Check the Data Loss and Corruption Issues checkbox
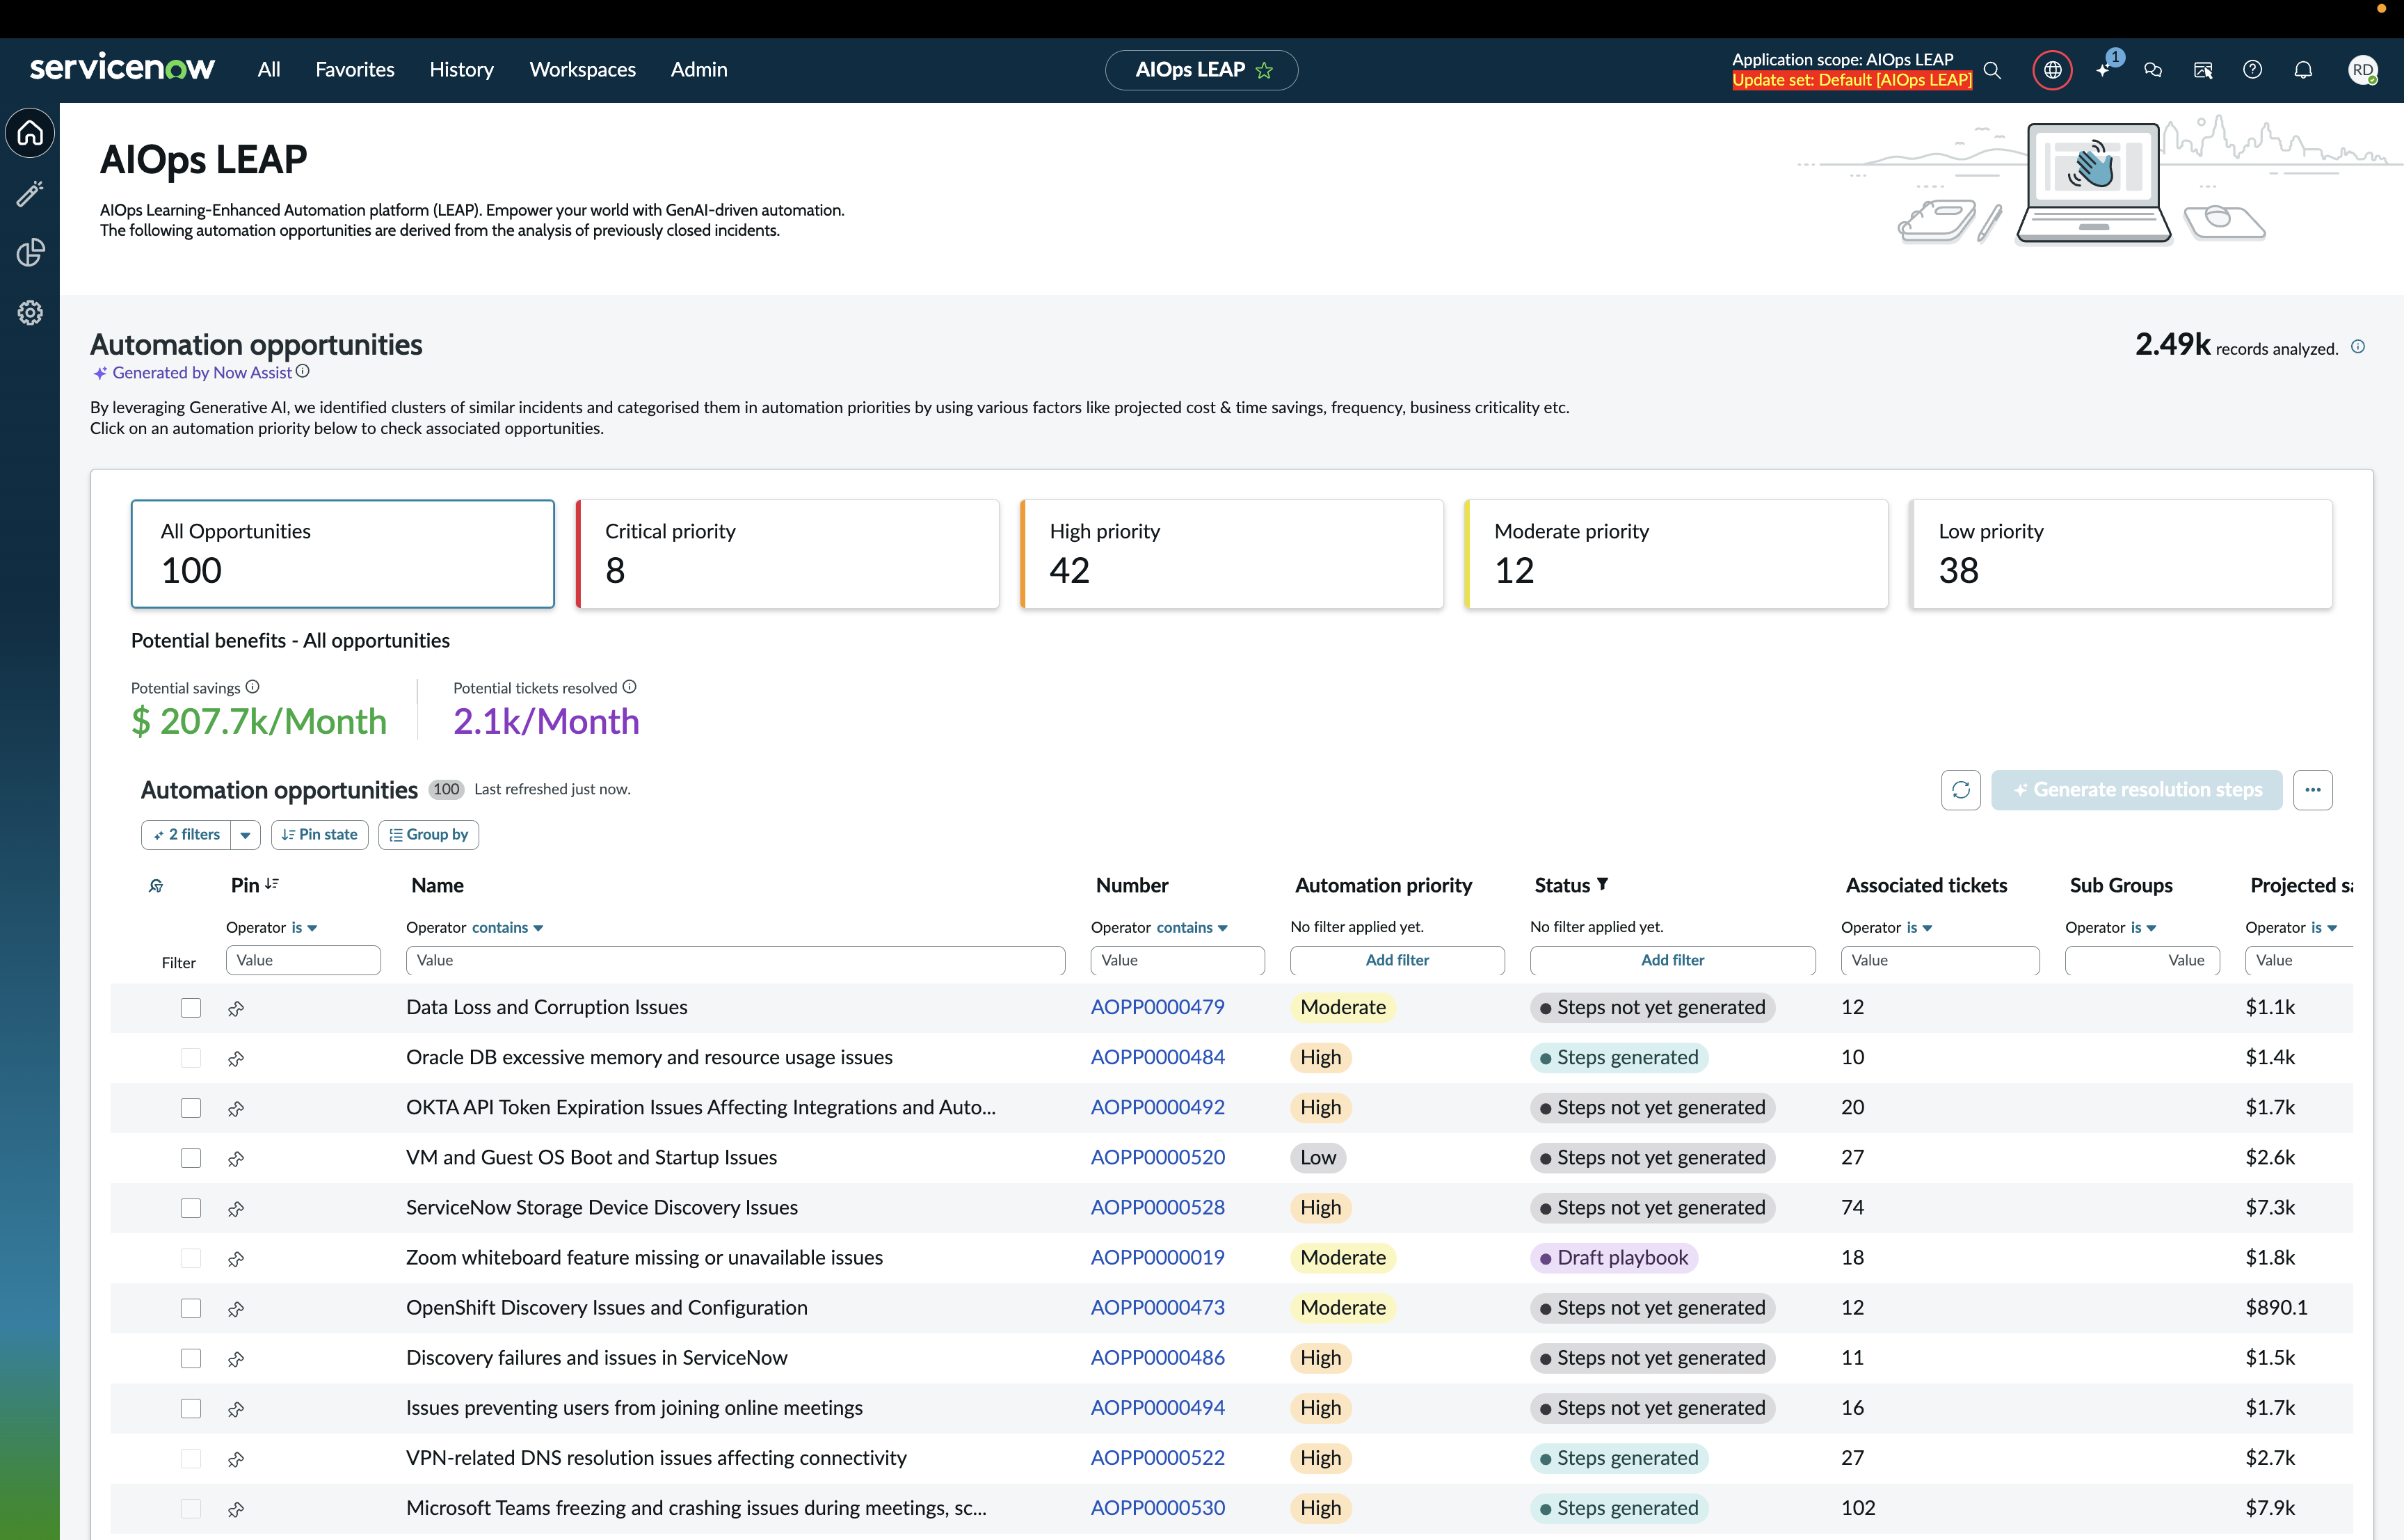 [191, 1008]
